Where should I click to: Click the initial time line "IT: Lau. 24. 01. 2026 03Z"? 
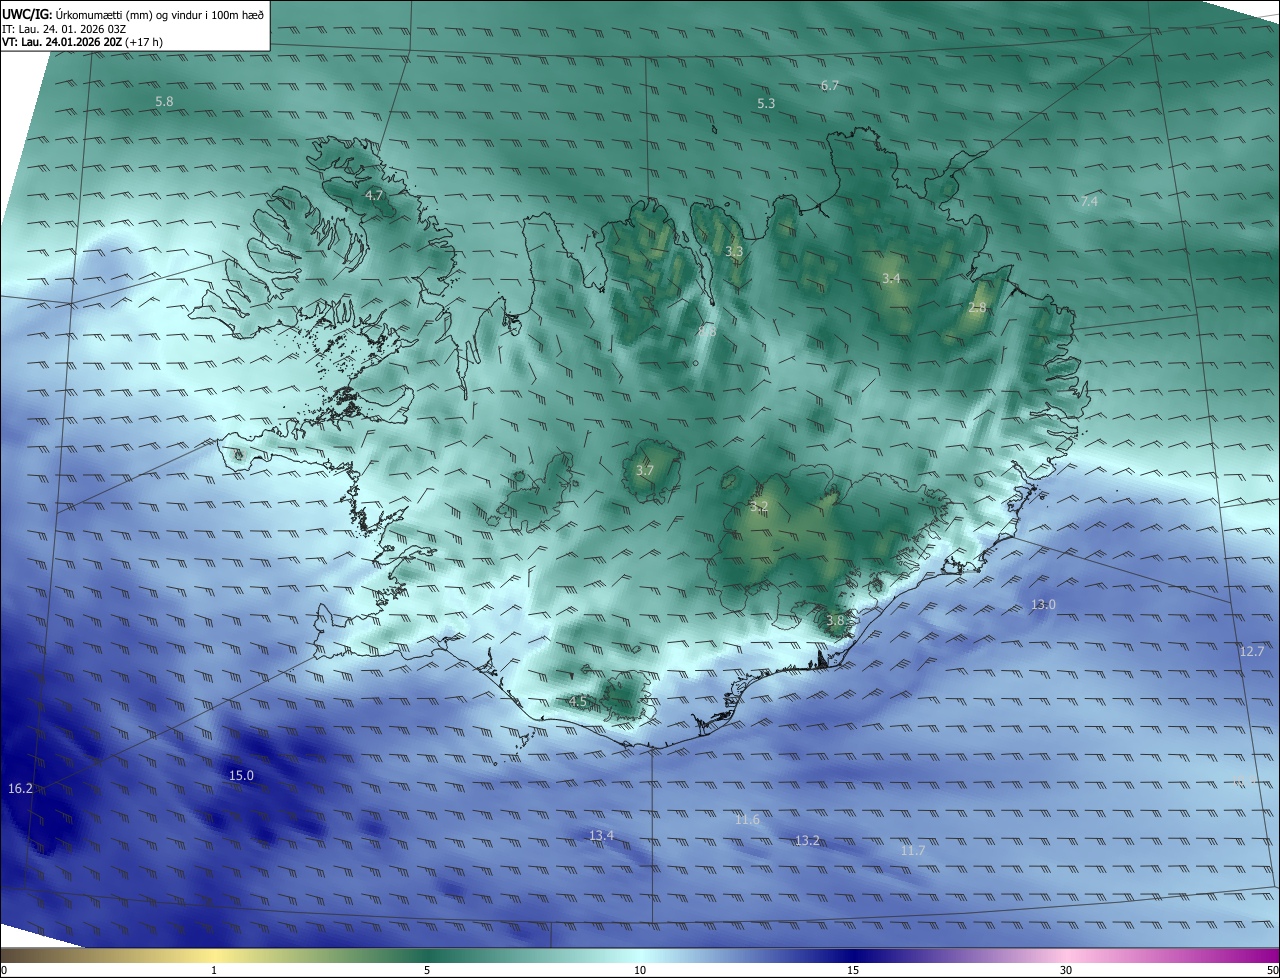click(x=66, y=28)
